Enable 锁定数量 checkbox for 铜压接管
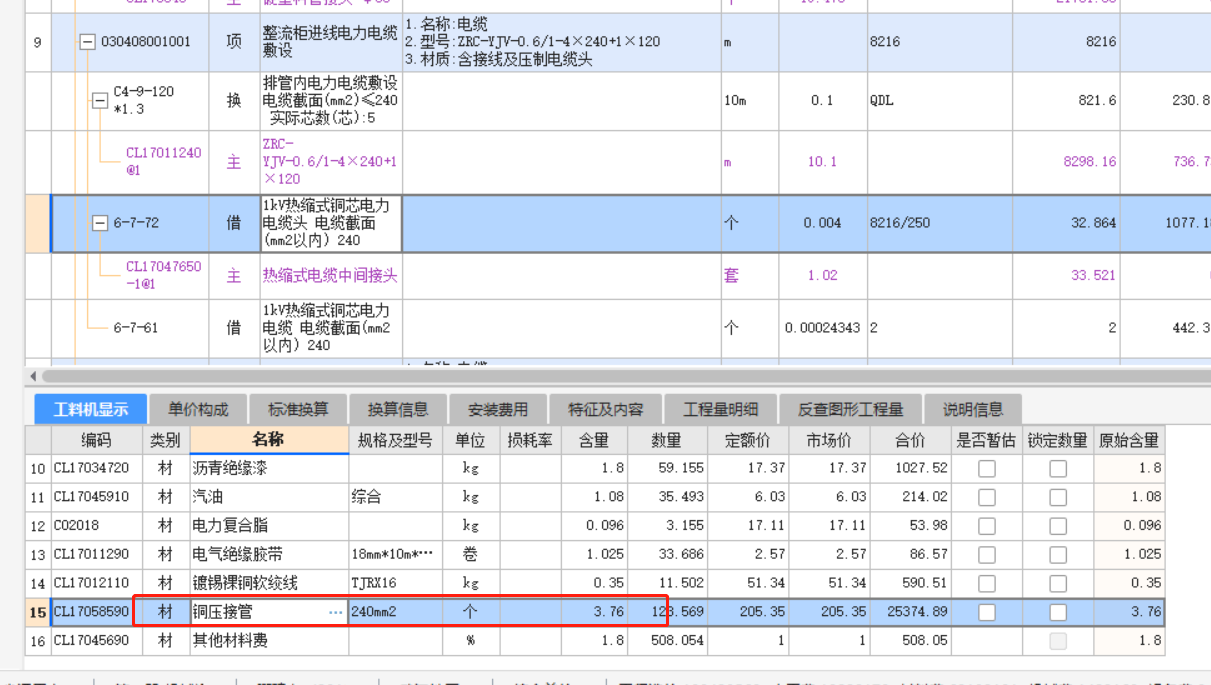Screen dimensions: 1211x685 [x=1058, y=612]
